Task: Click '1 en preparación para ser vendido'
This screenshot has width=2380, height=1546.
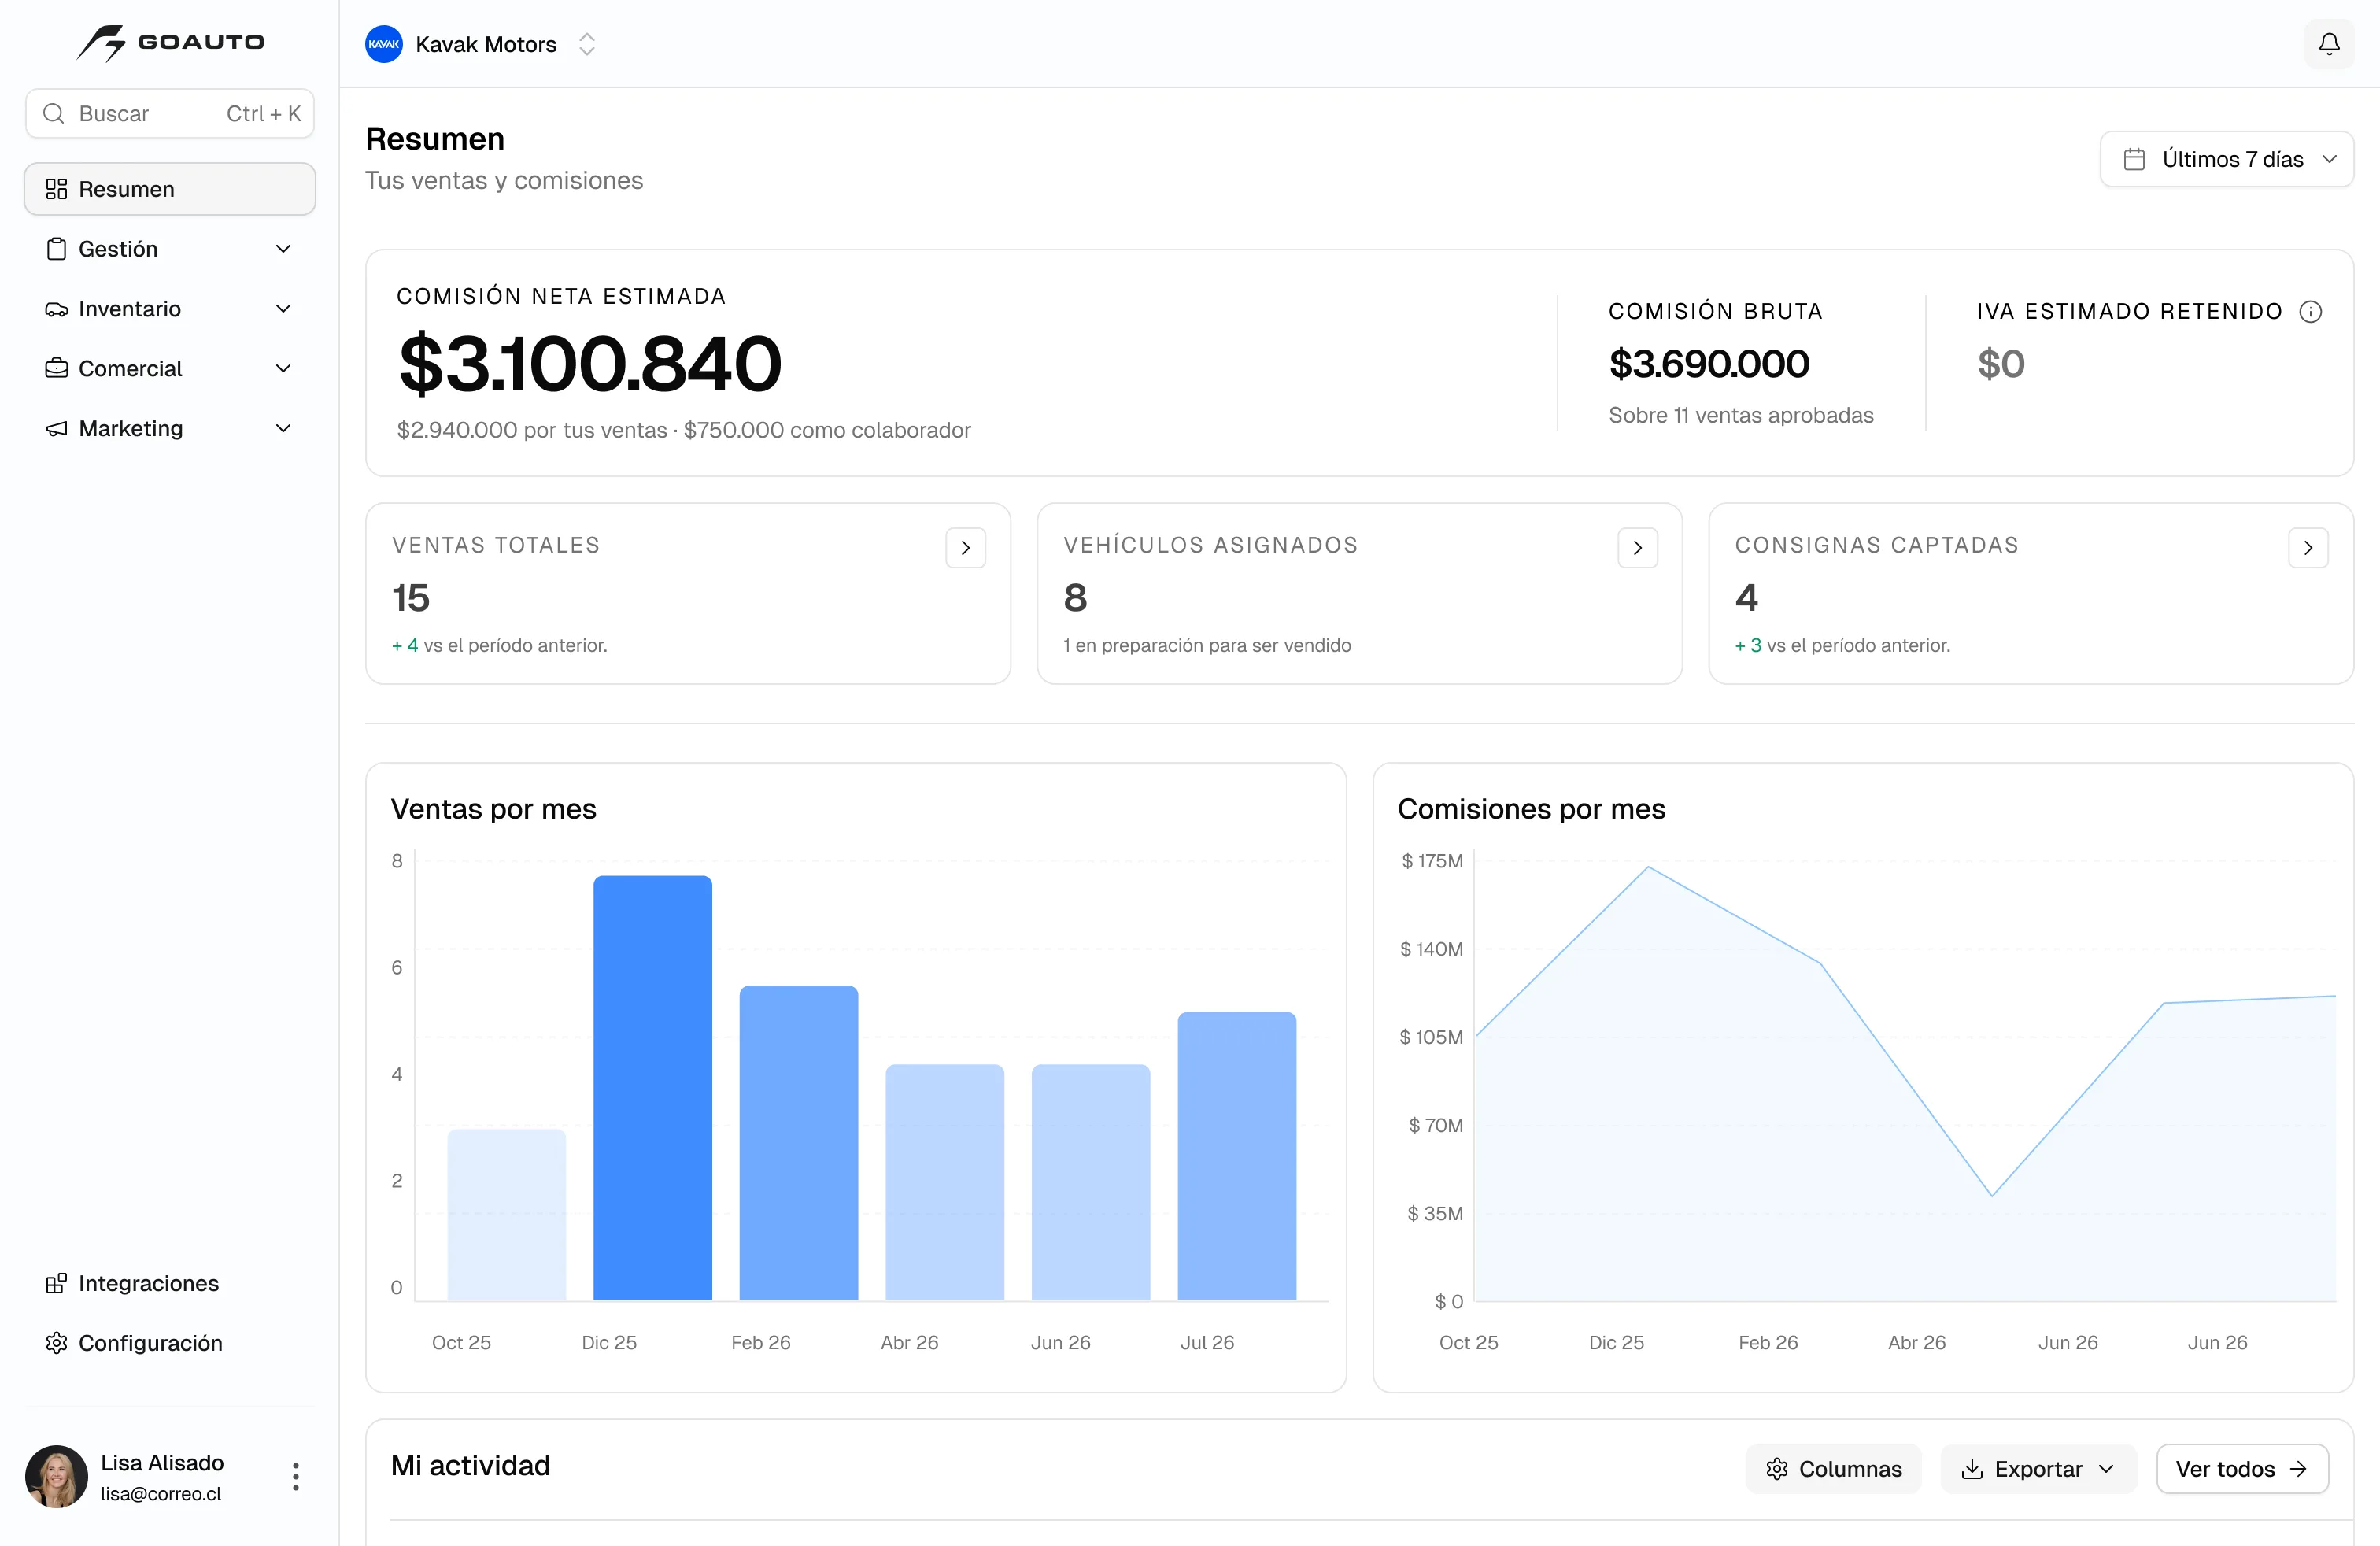Action: tap(1207, 645)
